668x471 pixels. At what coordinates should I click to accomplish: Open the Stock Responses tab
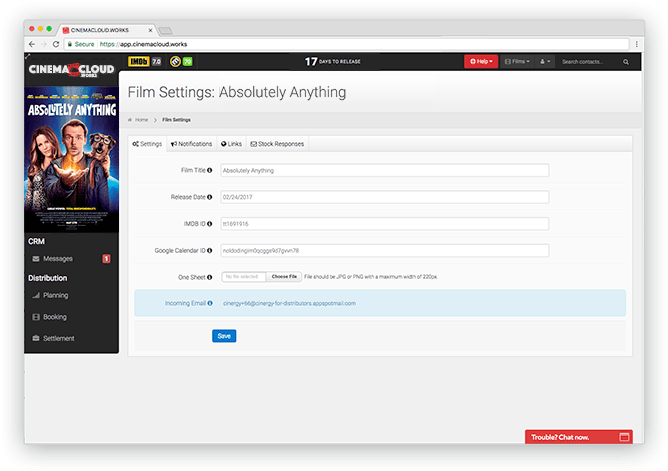tap(277, 144)
